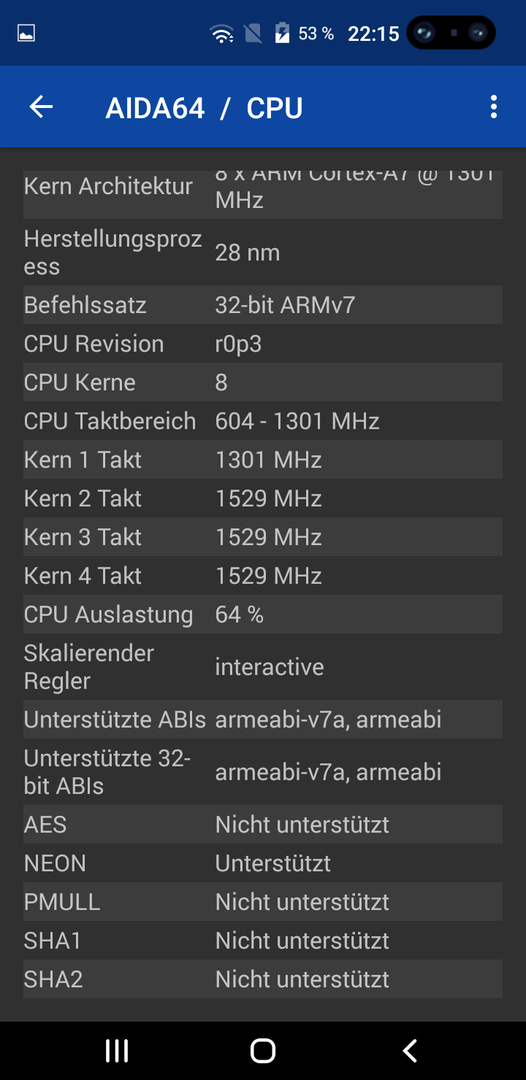The image size is (526, 1080).
Task: Tap the Befehlssatz 32-bit ARMv7 row
Action: point(263,305)
